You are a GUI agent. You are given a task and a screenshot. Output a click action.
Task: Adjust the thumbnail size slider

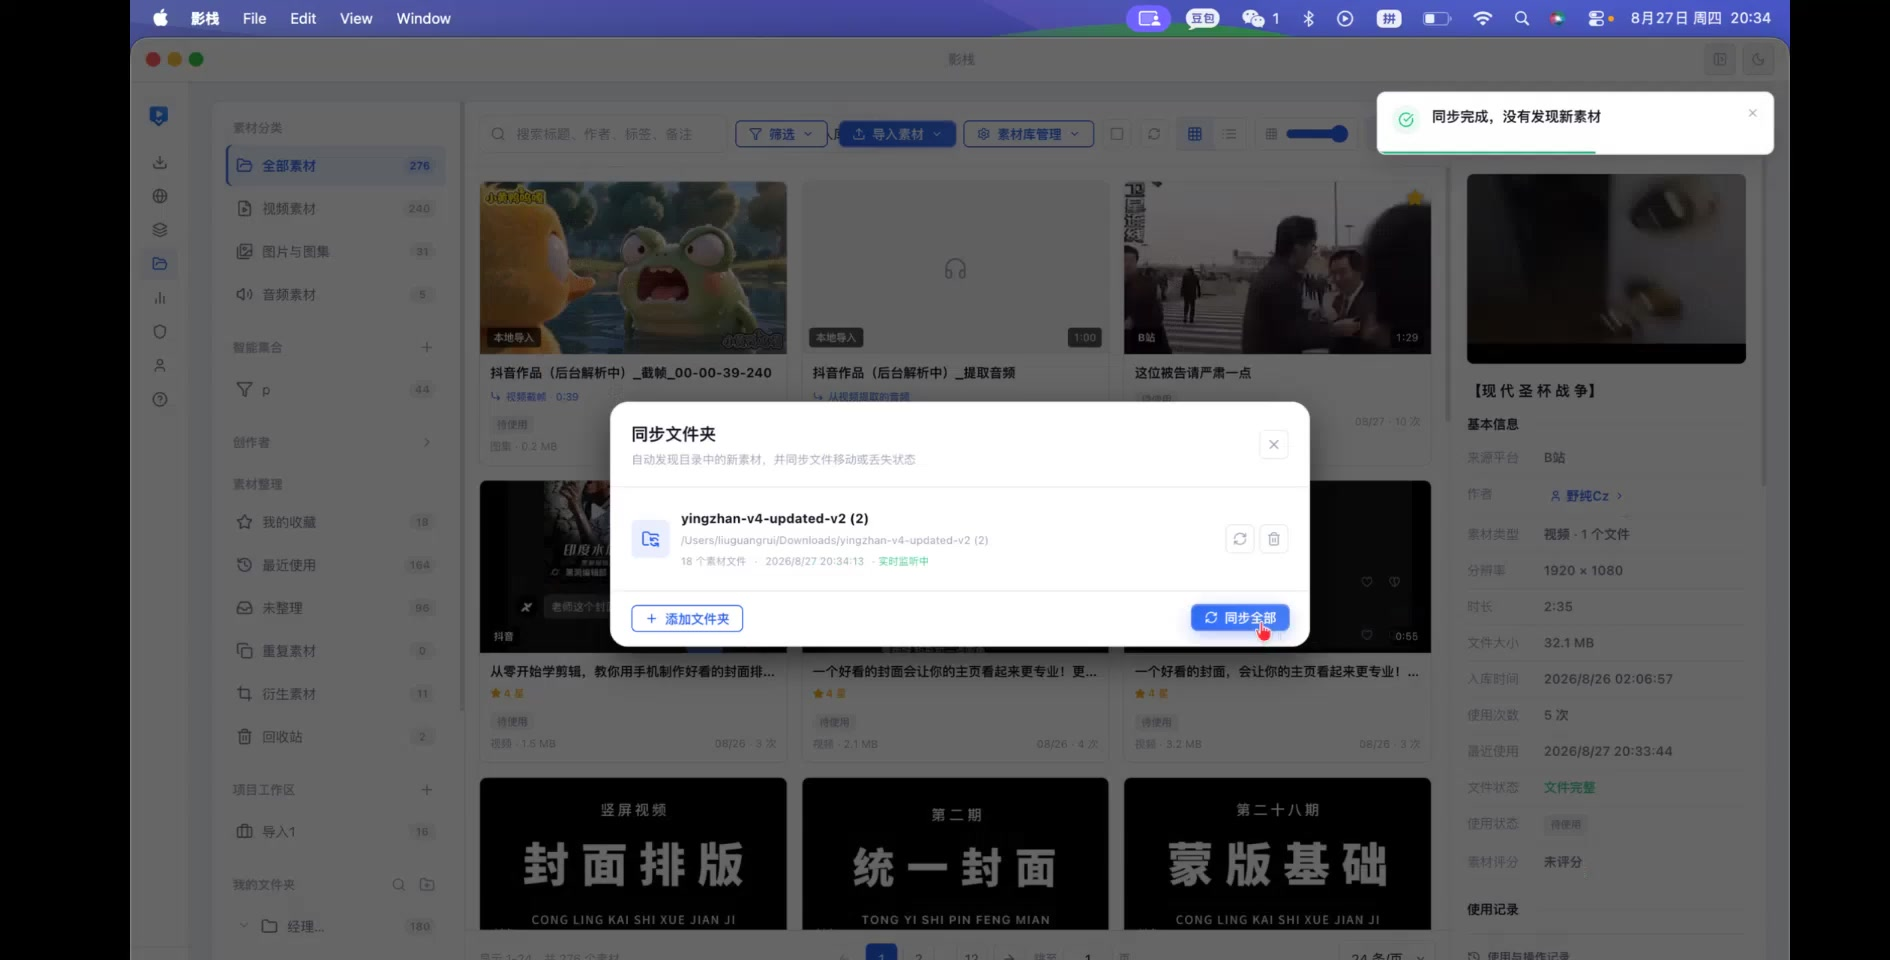coord(1317,134)
